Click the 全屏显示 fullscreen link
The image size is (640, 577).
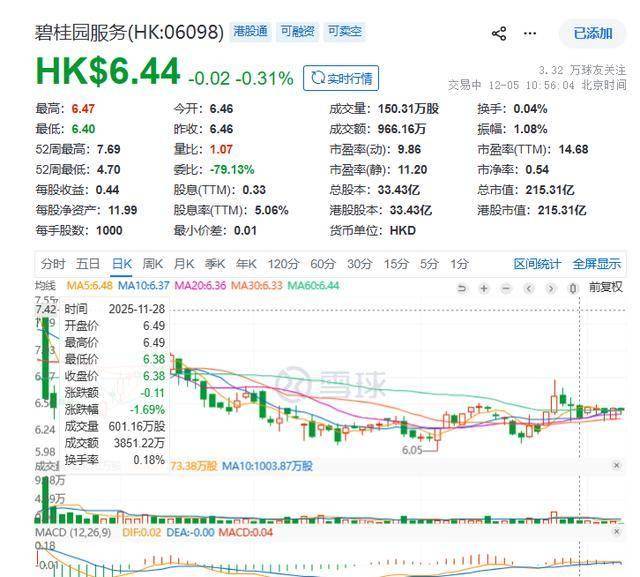(x=596, y=264)
